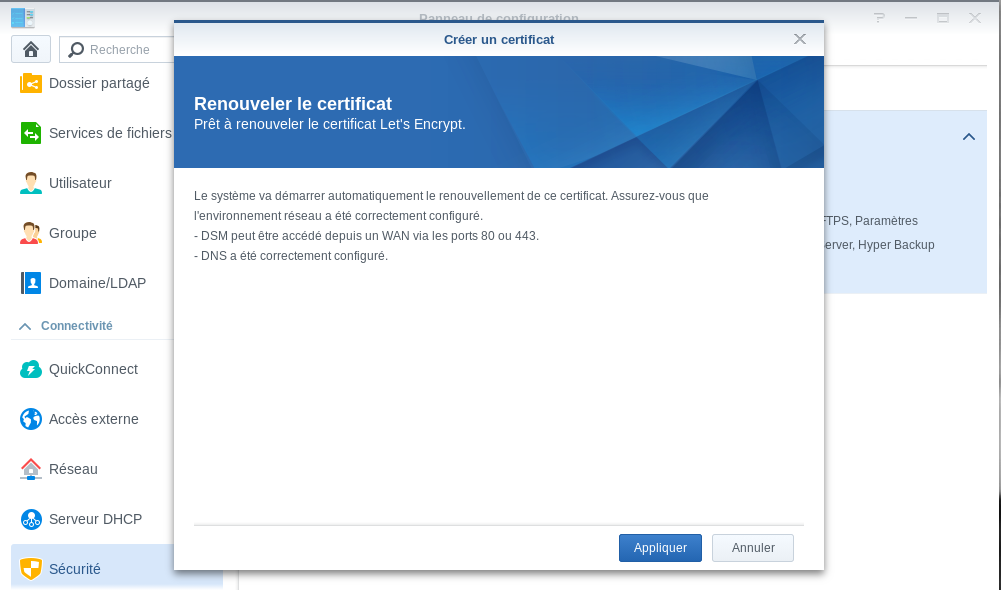Viewport: 1001px width, 590px height.
Task: Click the Home icon button
Action: [31, 49]
